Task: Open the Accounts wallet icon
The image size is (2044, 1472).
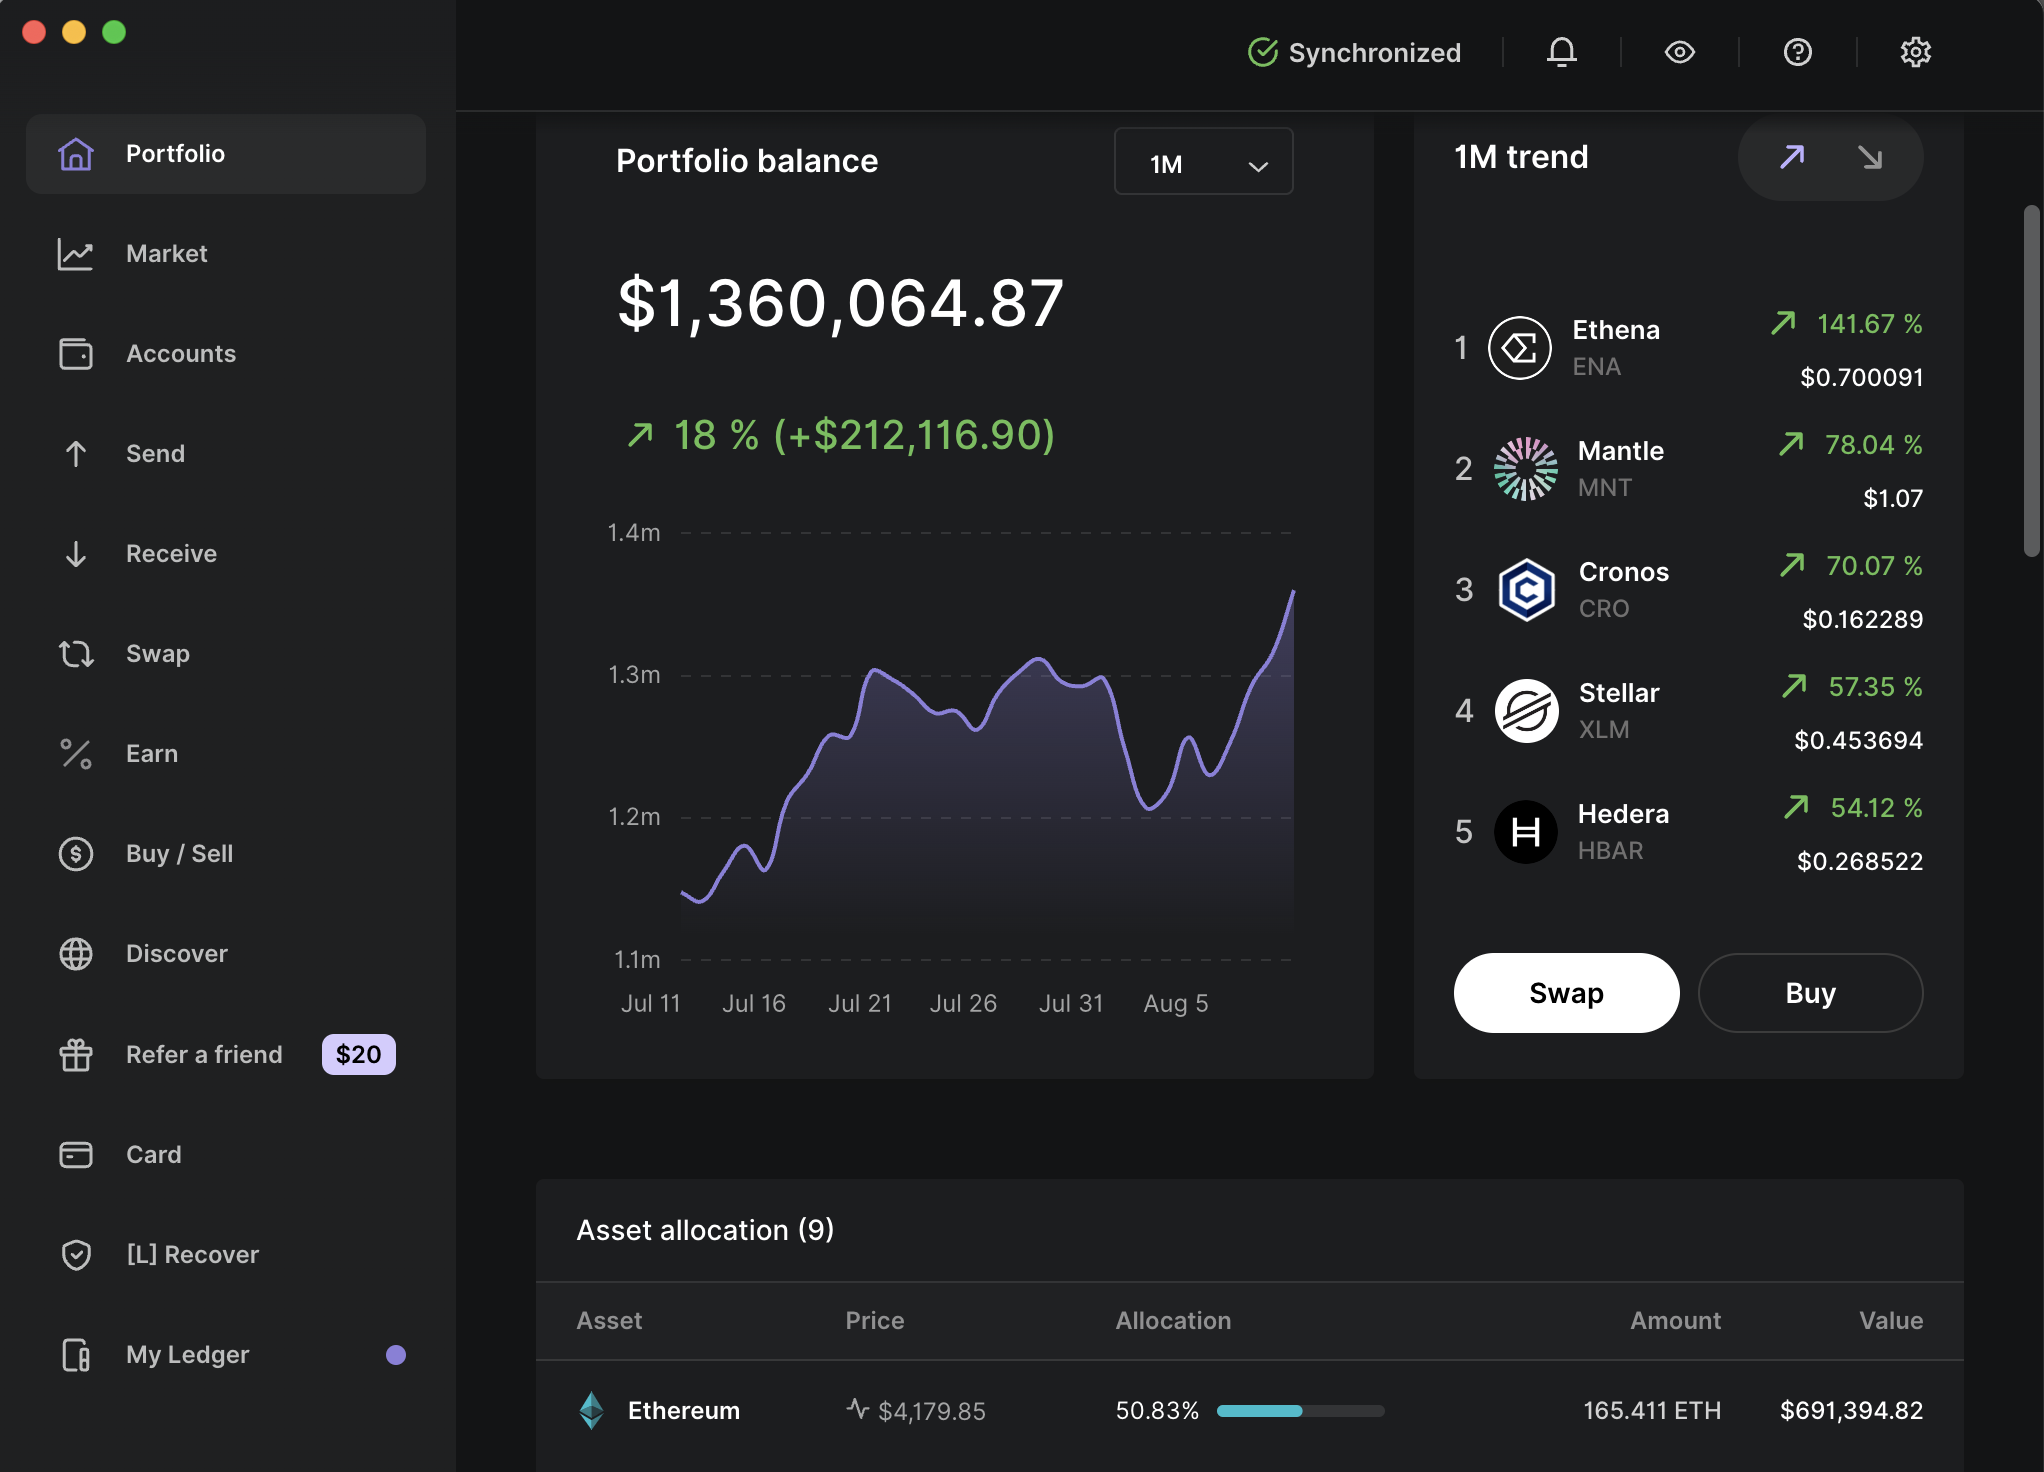Action: point(76,354)
